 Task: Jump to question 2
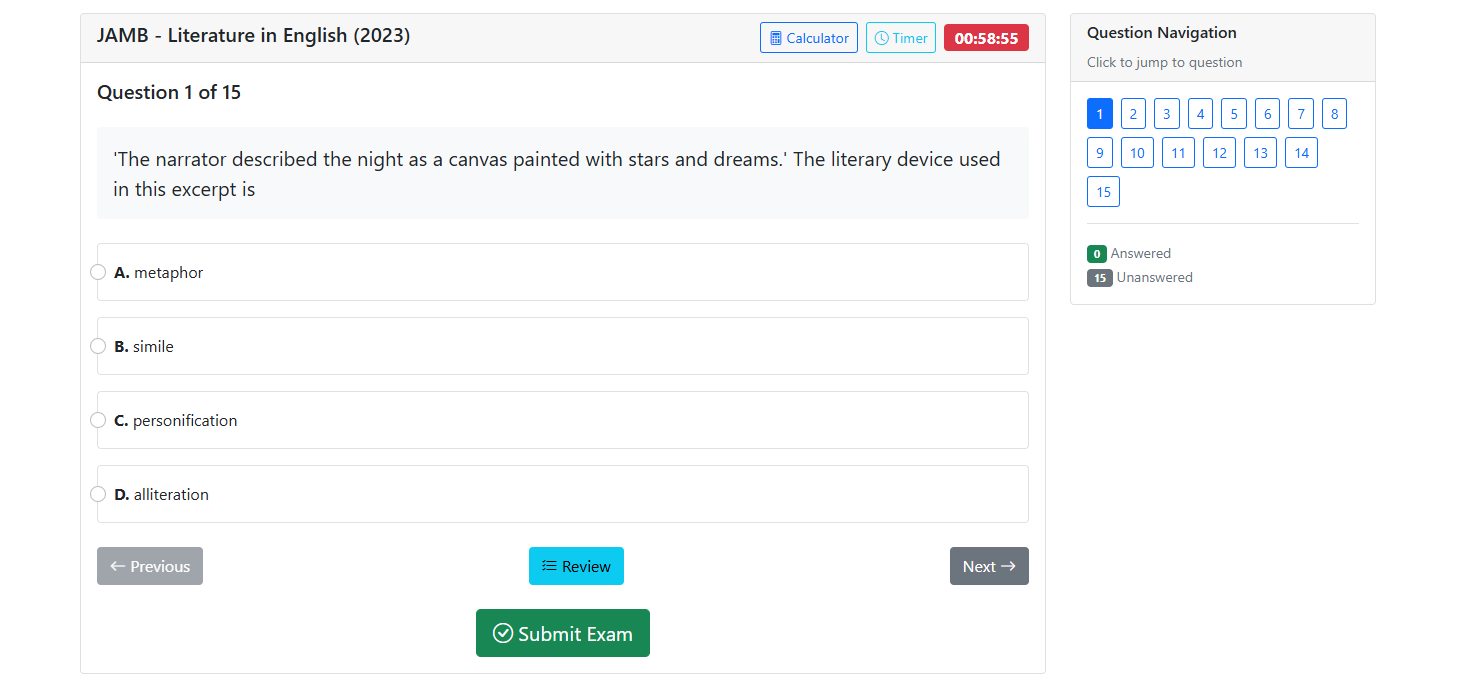(1133, 114)
